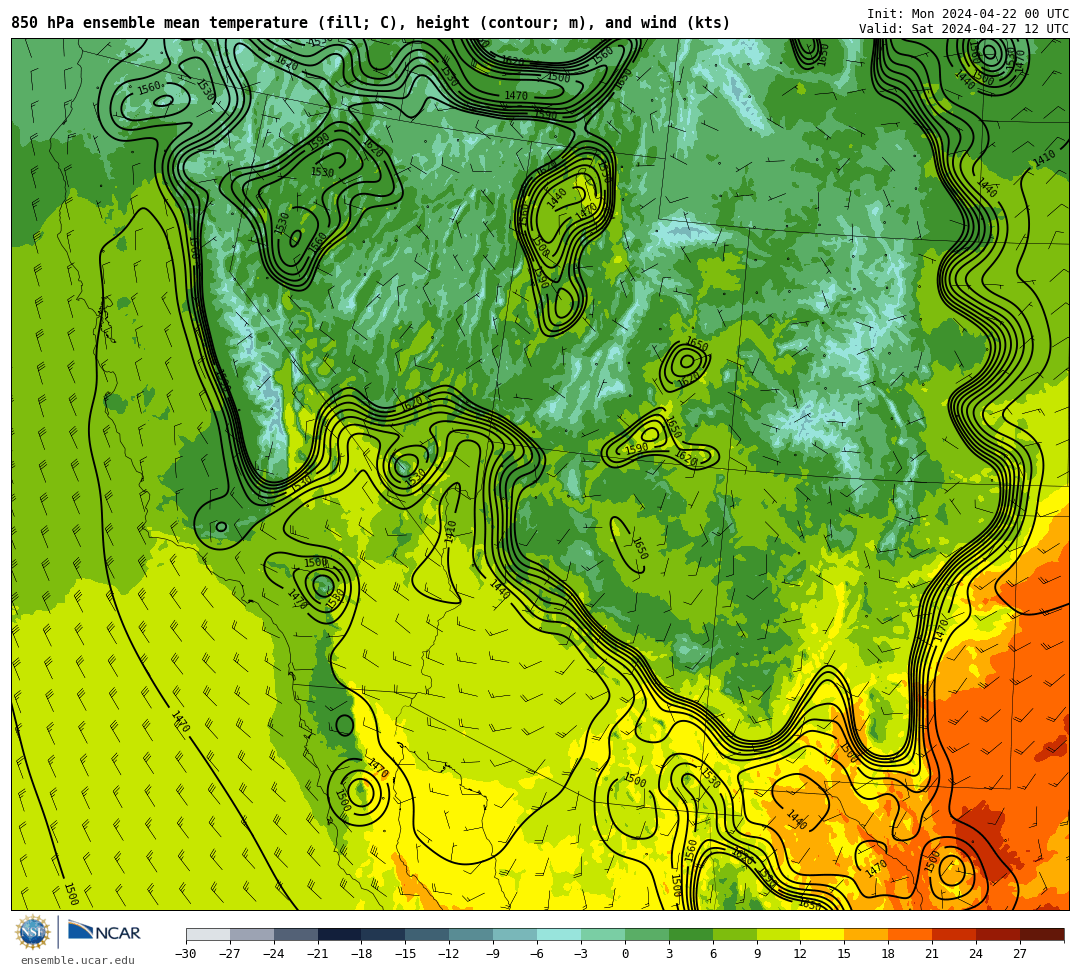Pick the slate -24 to -21 colorbar swatch
1080x973 pixels.
[296, 934]
